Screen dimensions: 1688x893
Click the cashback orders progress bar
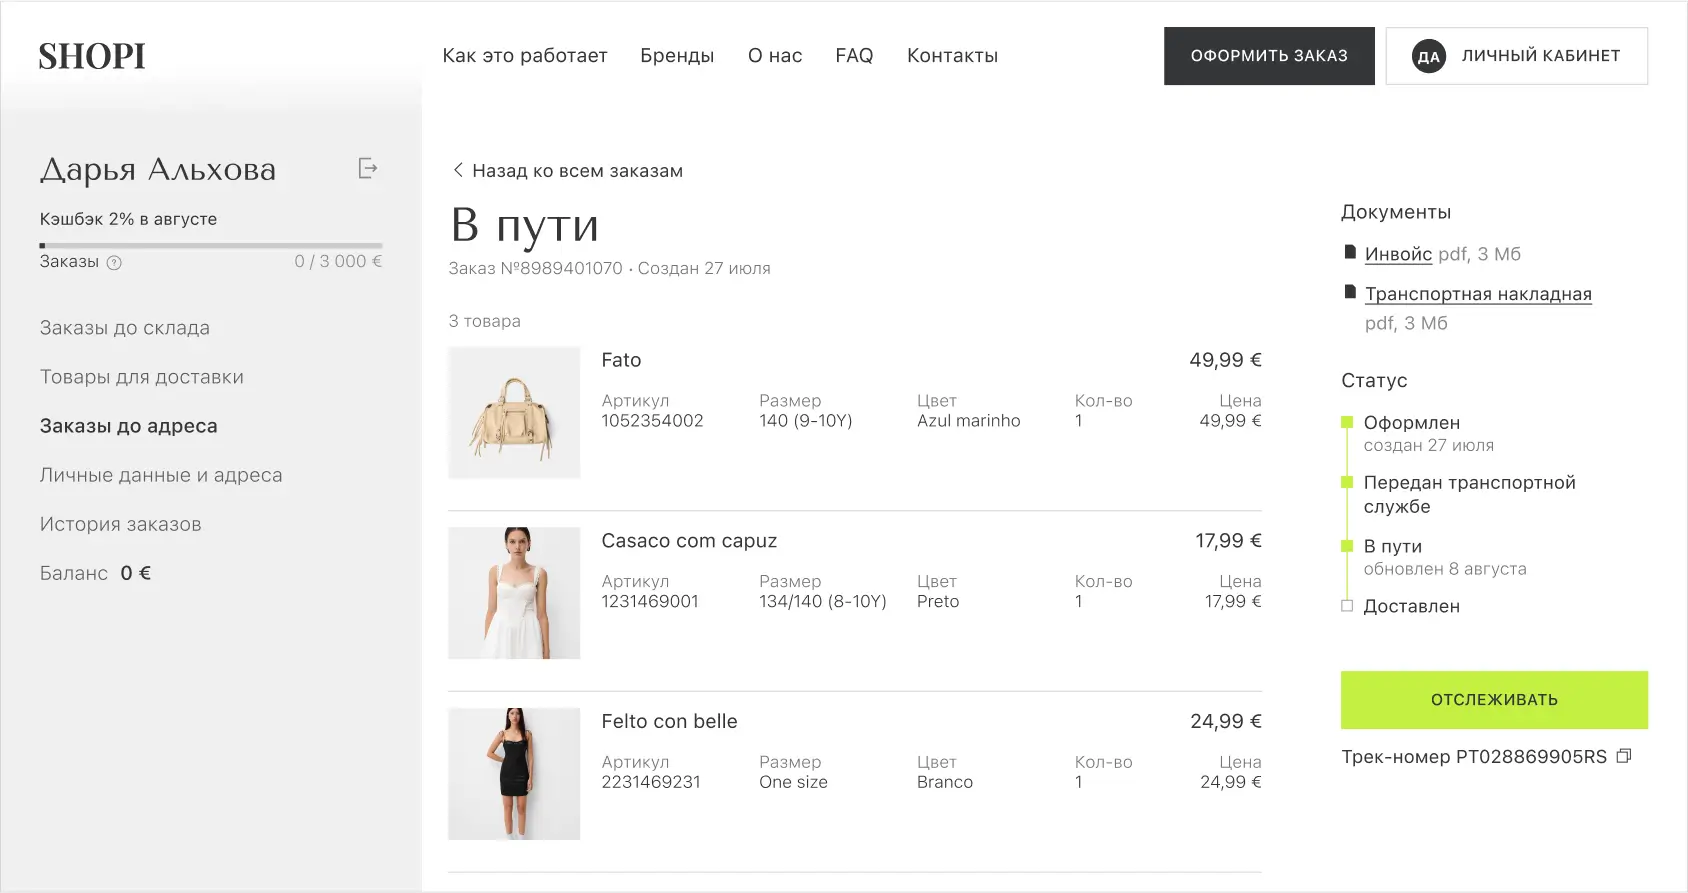pos(211,245)
